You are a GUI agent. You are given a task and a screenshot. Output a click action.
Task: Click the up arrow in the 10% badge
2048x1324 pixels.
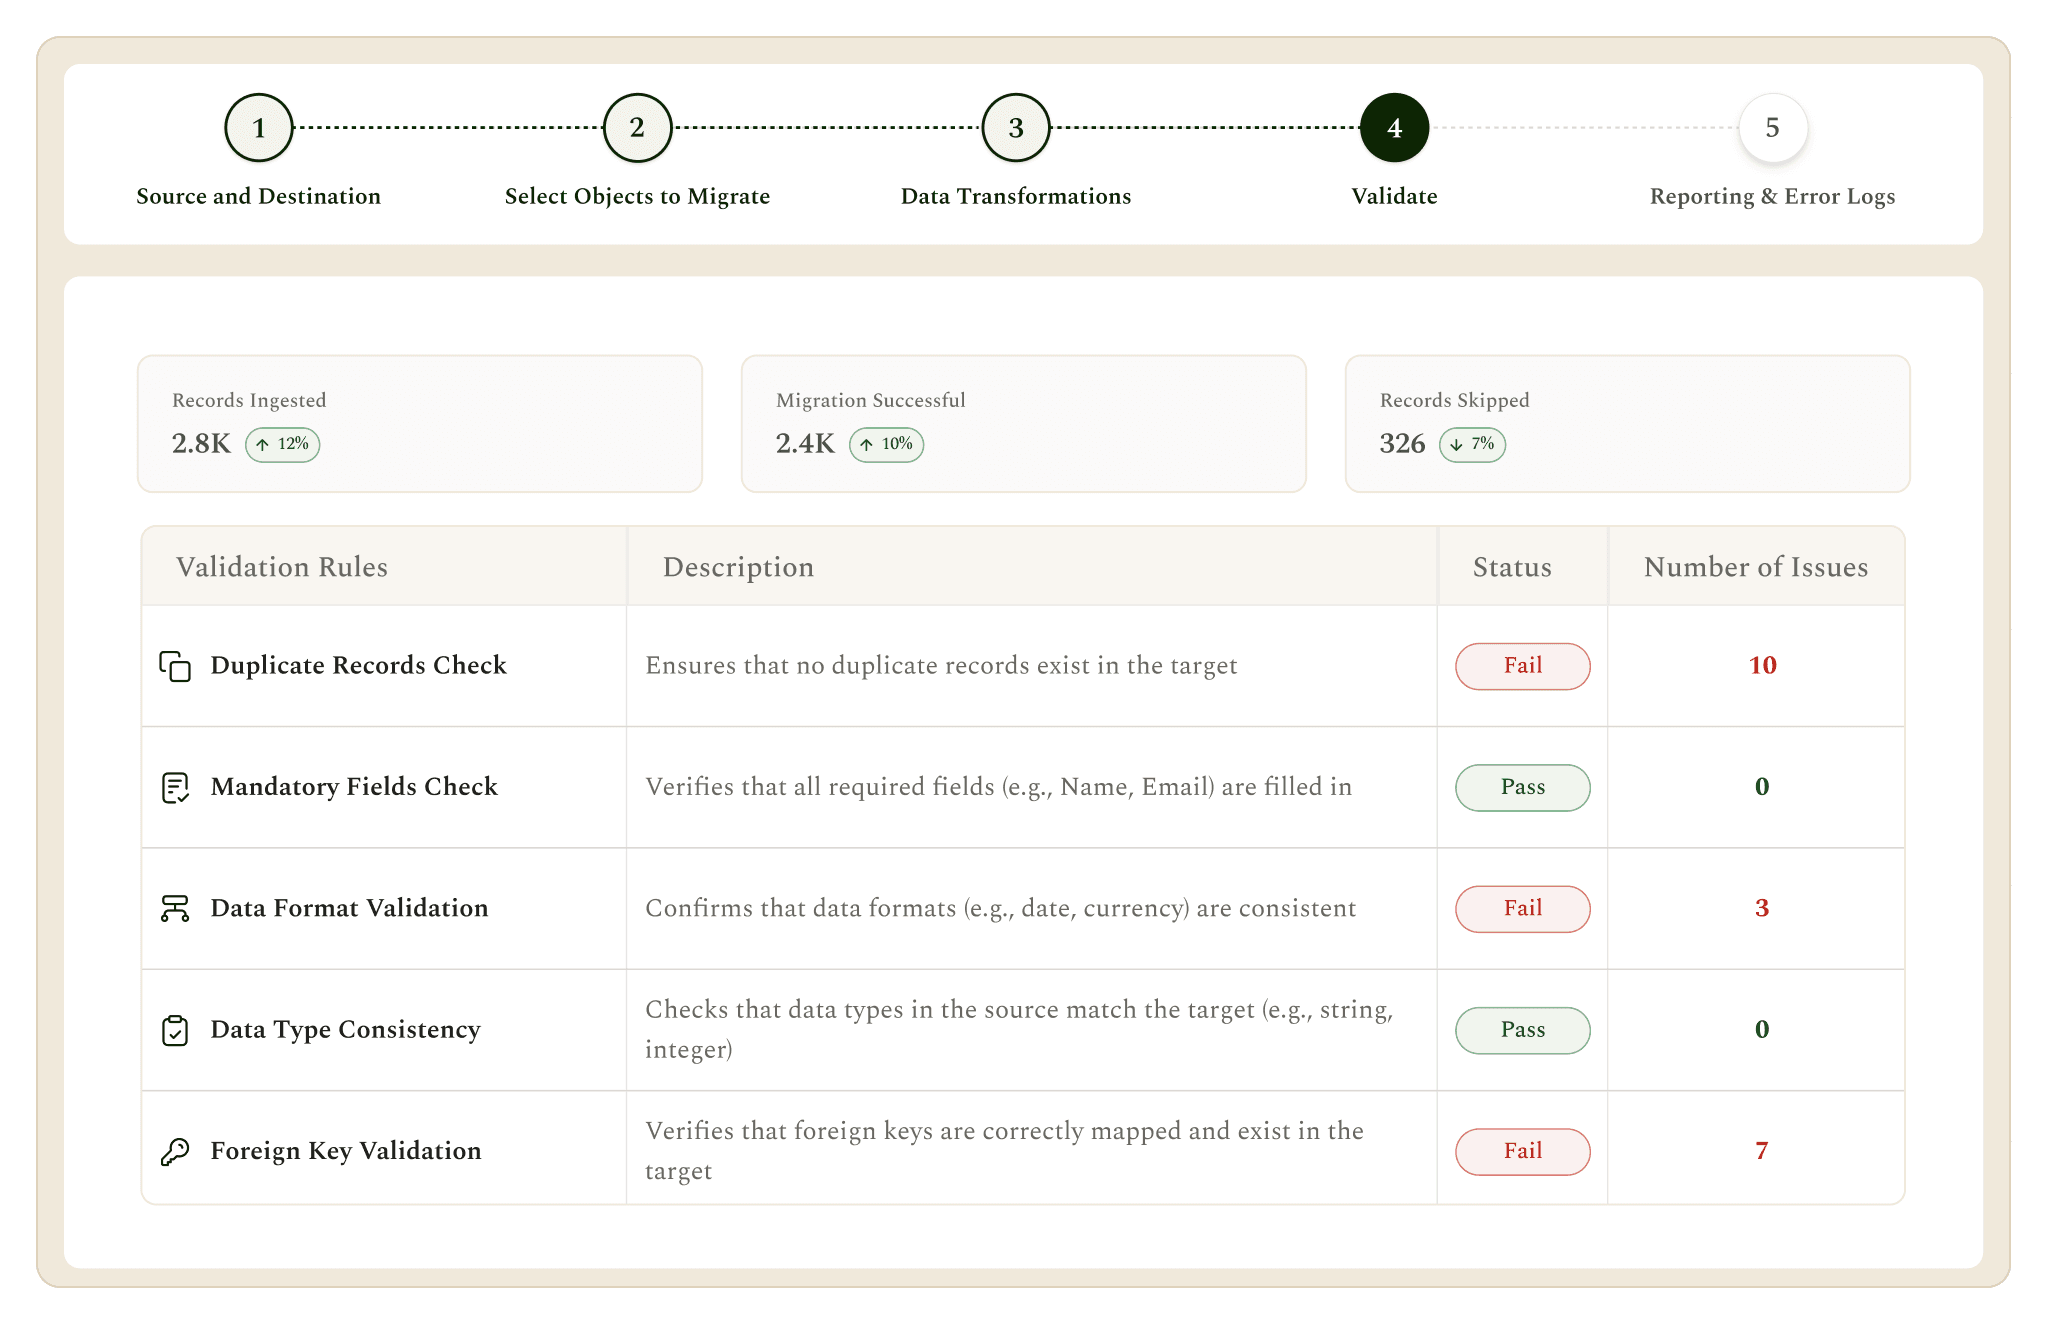[866, 445]
